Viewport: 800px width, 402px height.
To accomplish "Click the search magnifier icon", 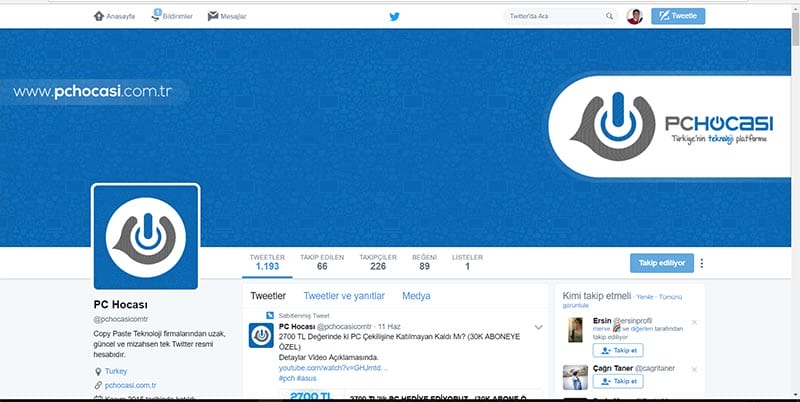I will click(609, 16).
